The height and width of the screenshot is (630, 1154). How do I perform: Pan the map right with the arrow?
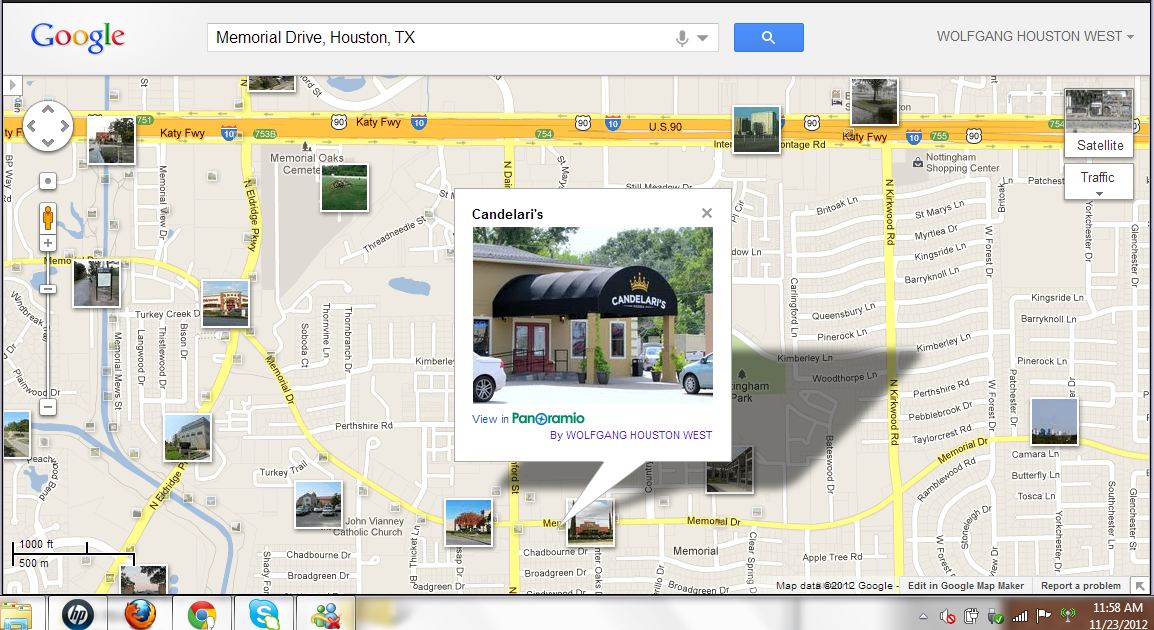(x=63, y=126)
